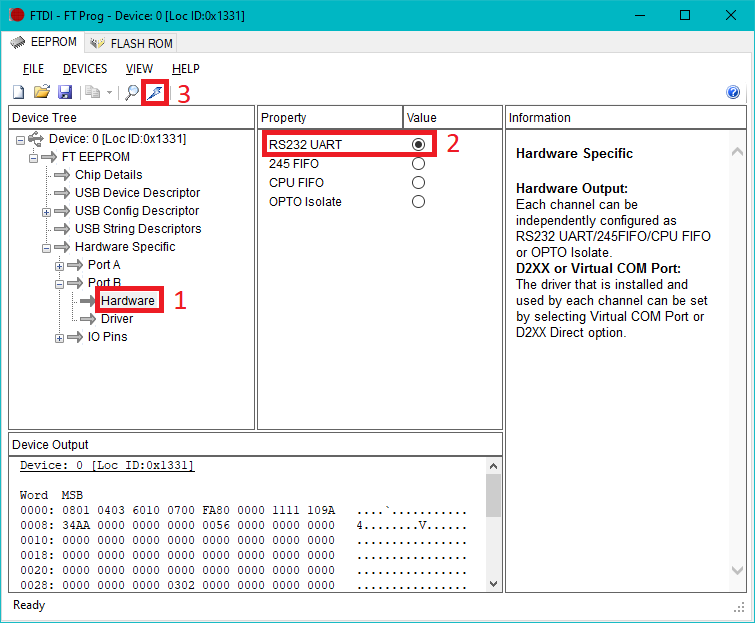
Task: Click the Ready status bar text
Action: (29, 605)
